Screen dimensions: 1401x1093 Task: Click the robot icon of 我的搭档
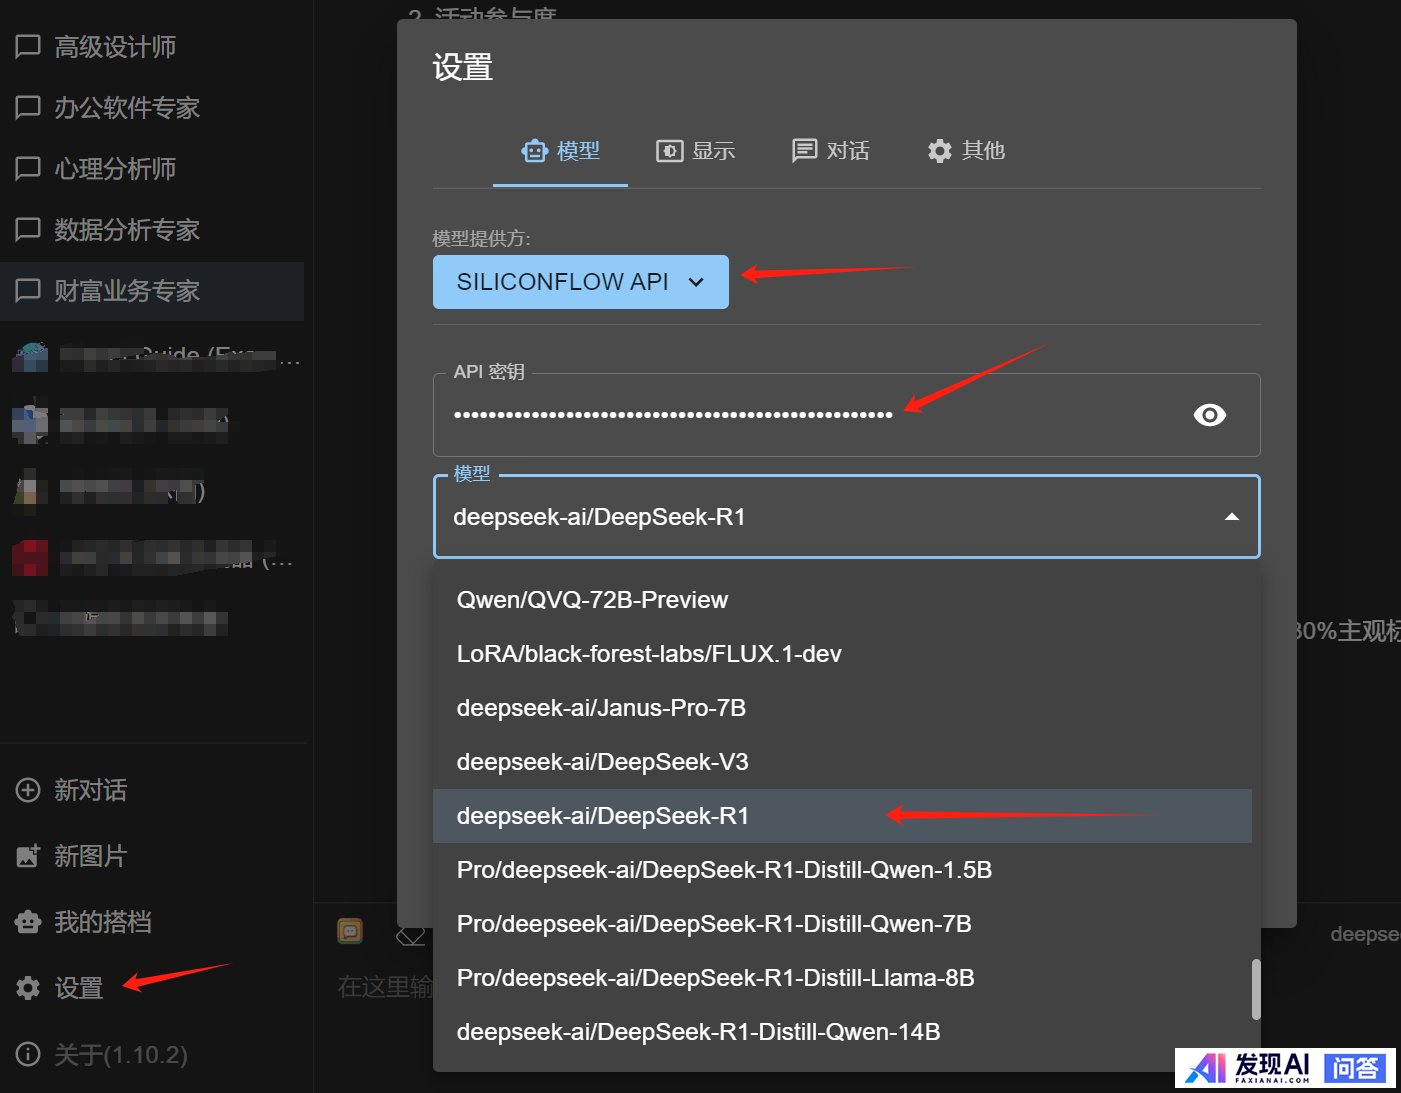click(28, 922)
